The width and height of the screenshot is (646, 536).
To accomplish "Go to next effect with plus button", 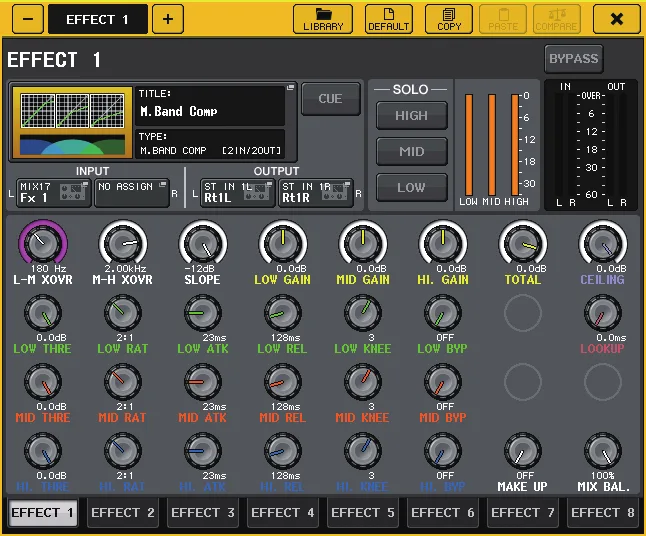I will 168,19.
